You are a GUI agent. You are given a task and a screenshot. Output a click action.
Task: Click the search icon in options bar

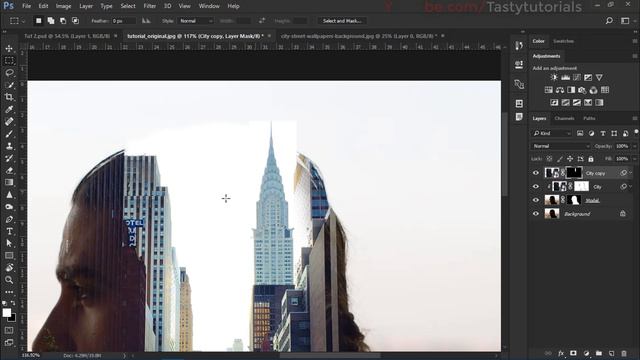(609, 20)
